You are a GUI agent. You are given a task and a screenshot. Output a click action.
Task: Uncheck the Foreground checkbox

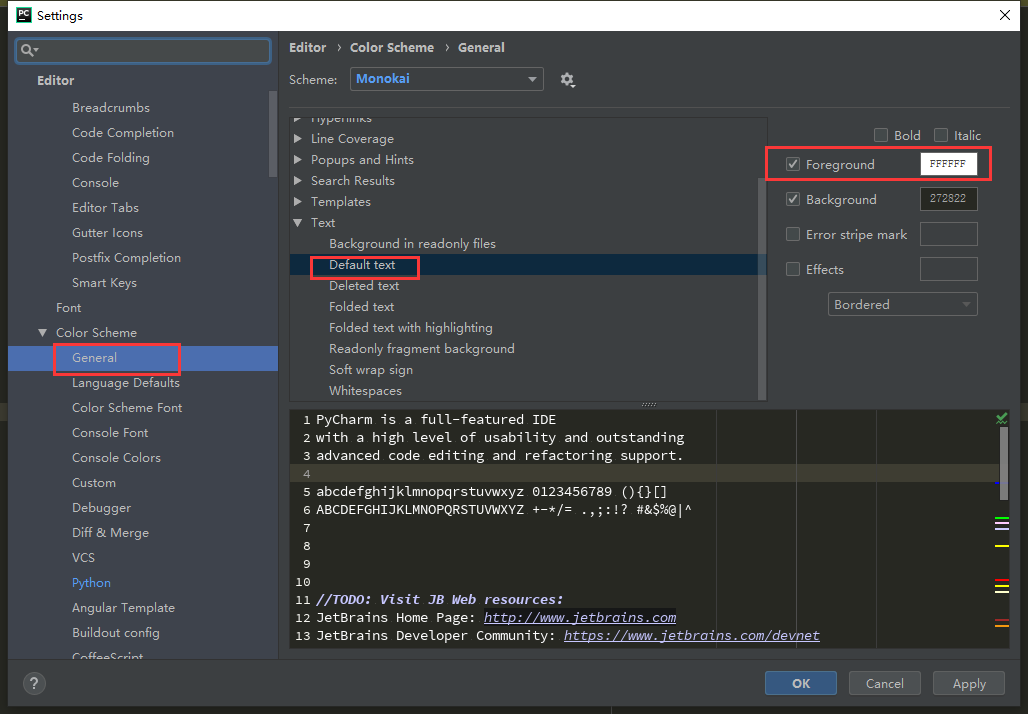(x=793, y=164)
